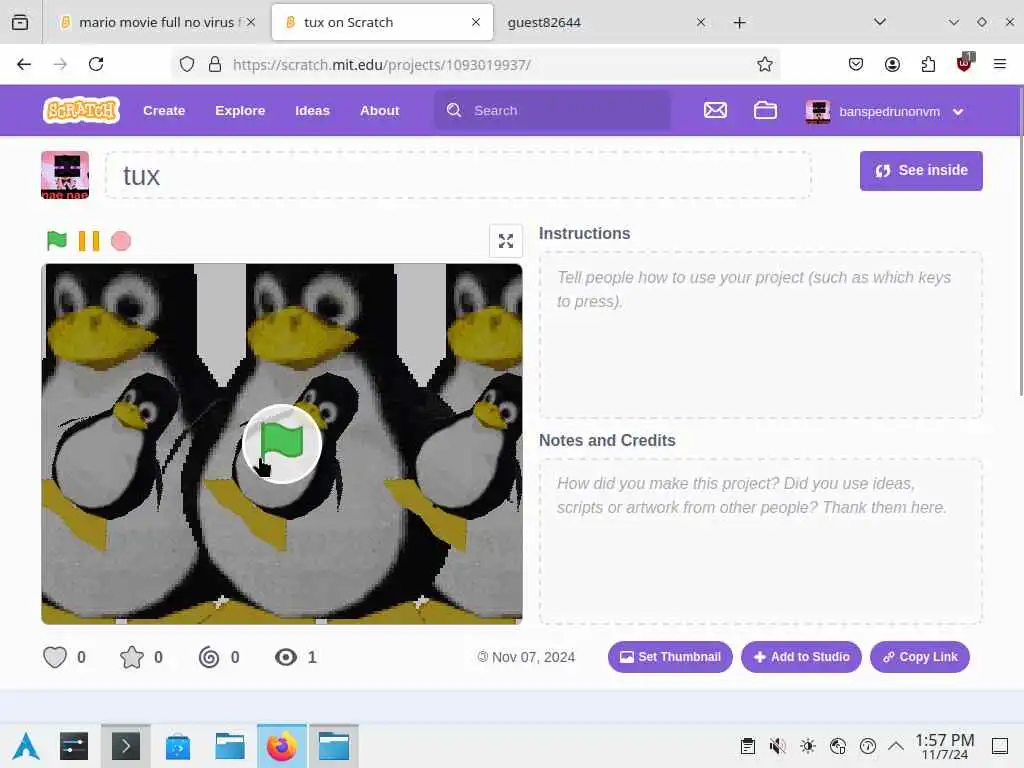Click Add to Studio button
Image resolution: width=1024 pixels, height=768 pixels.
coord(801,657)
